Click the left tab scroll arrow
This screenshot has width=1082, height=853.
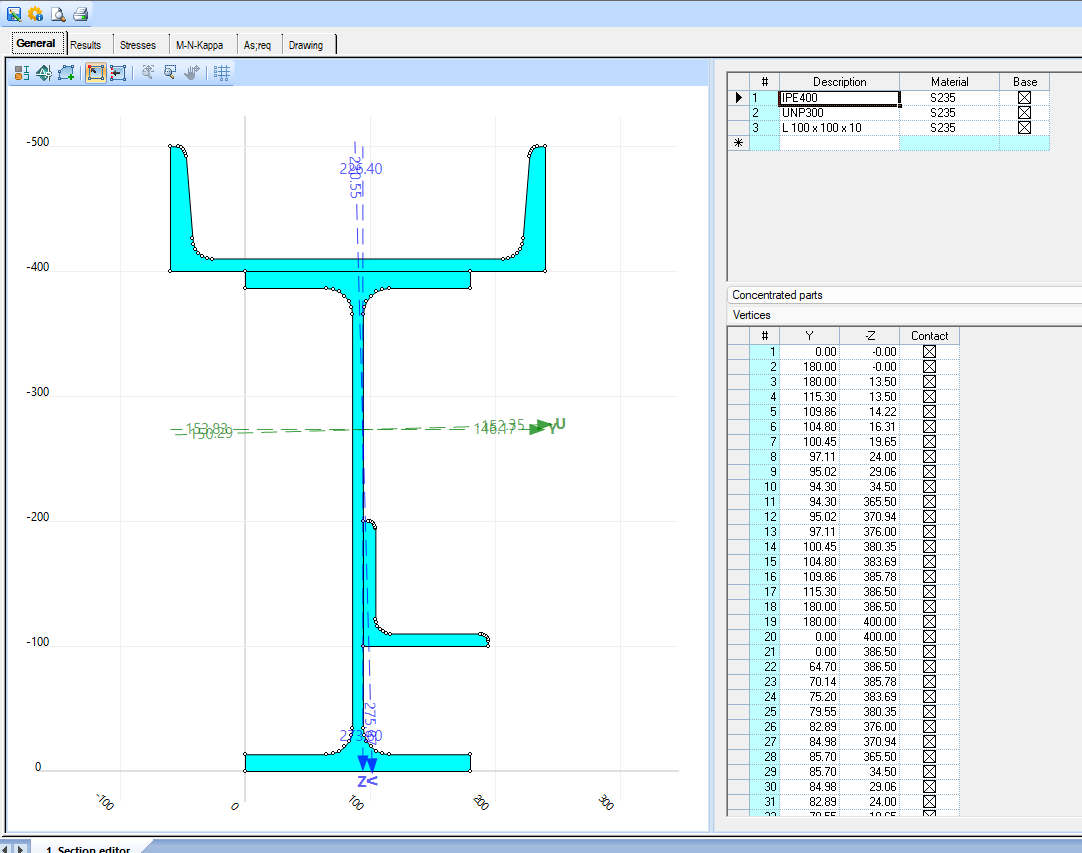[x=6, y=848]
